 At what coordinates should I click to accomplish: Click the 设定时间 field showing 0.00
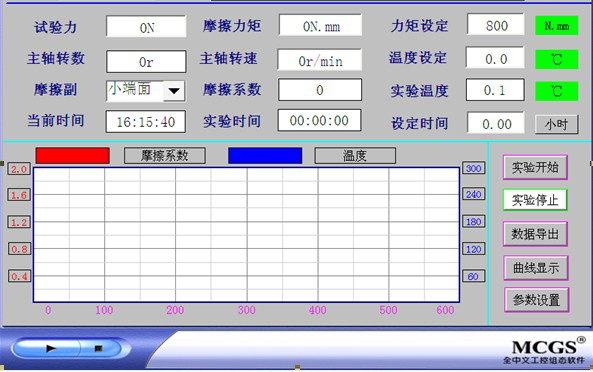pos(496,123)
